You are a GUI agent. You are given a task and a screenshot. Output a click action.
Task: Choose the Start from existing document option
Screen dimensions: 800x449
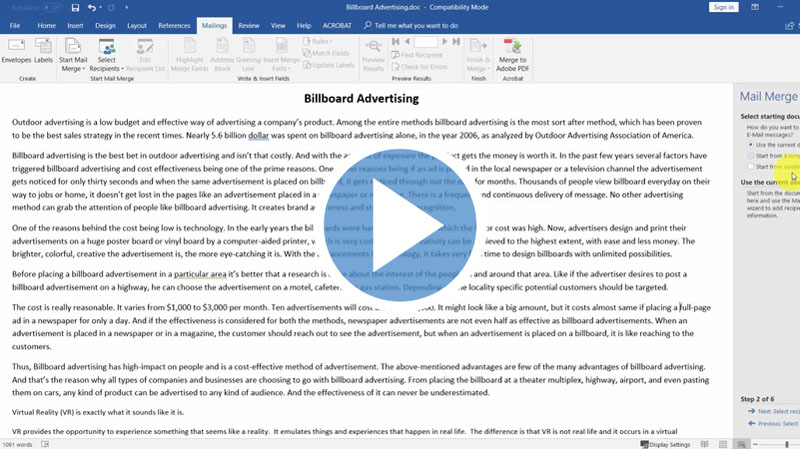[x=752, y=167]
